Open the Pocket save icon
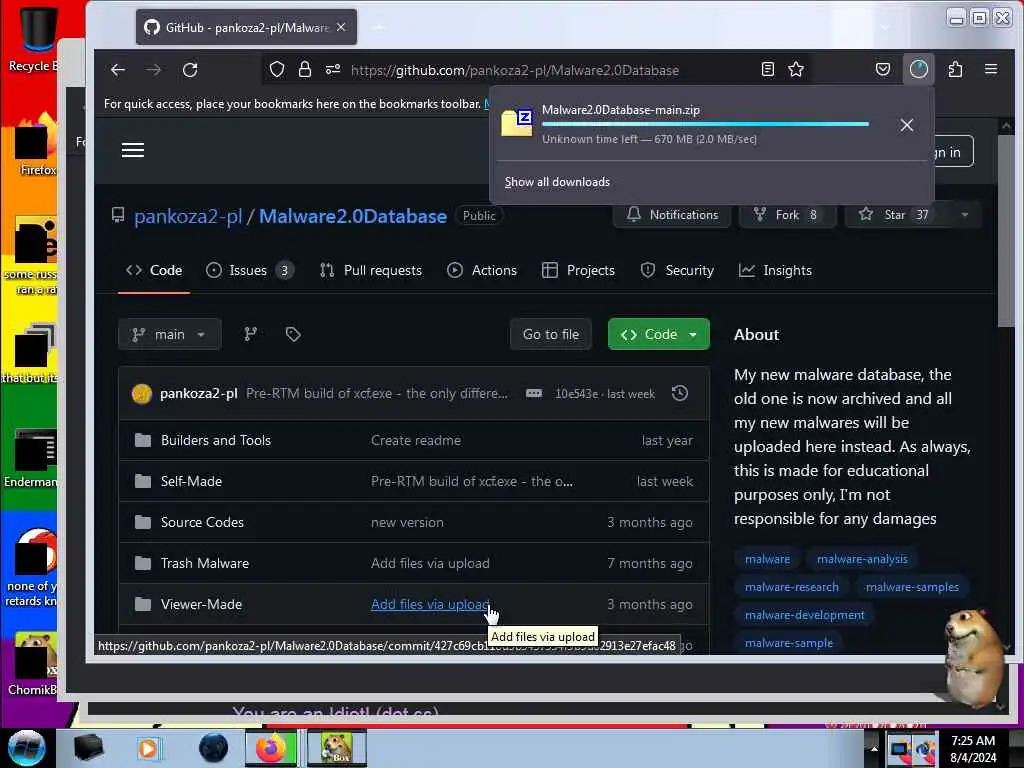1024x768 pixels. [883, 69]
